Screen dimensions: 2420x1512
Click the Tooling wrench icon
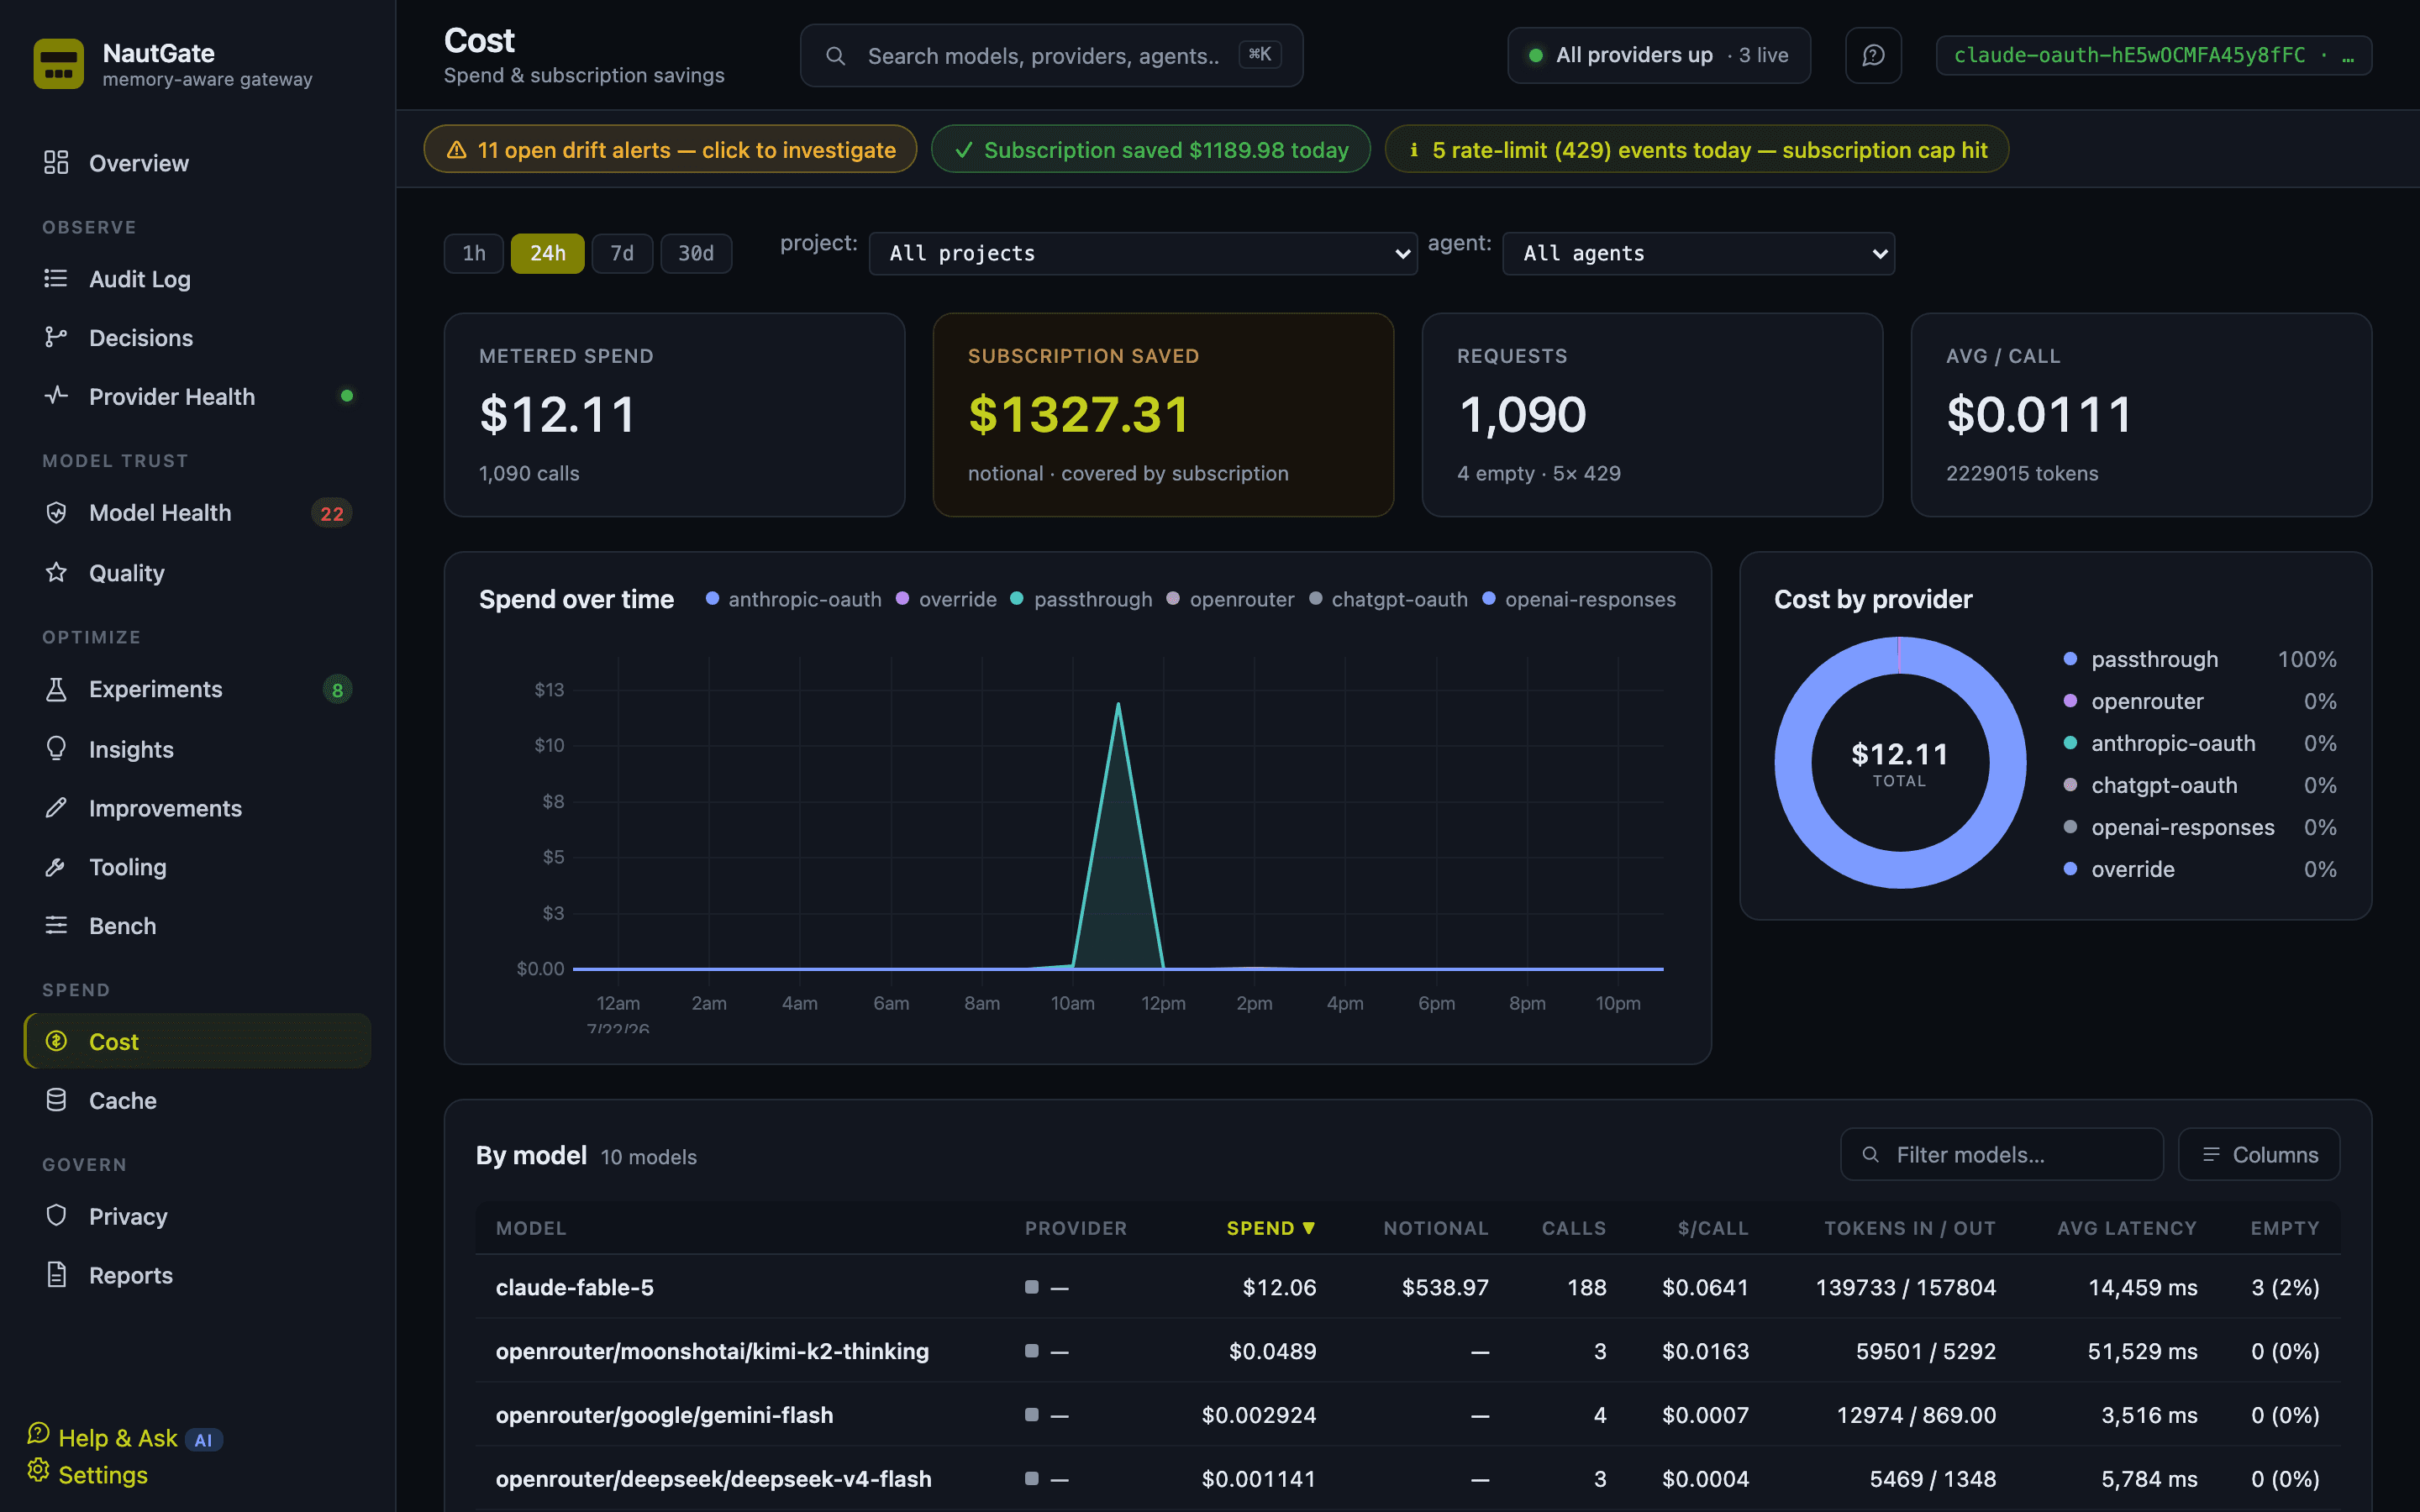[x=56, y=866]
